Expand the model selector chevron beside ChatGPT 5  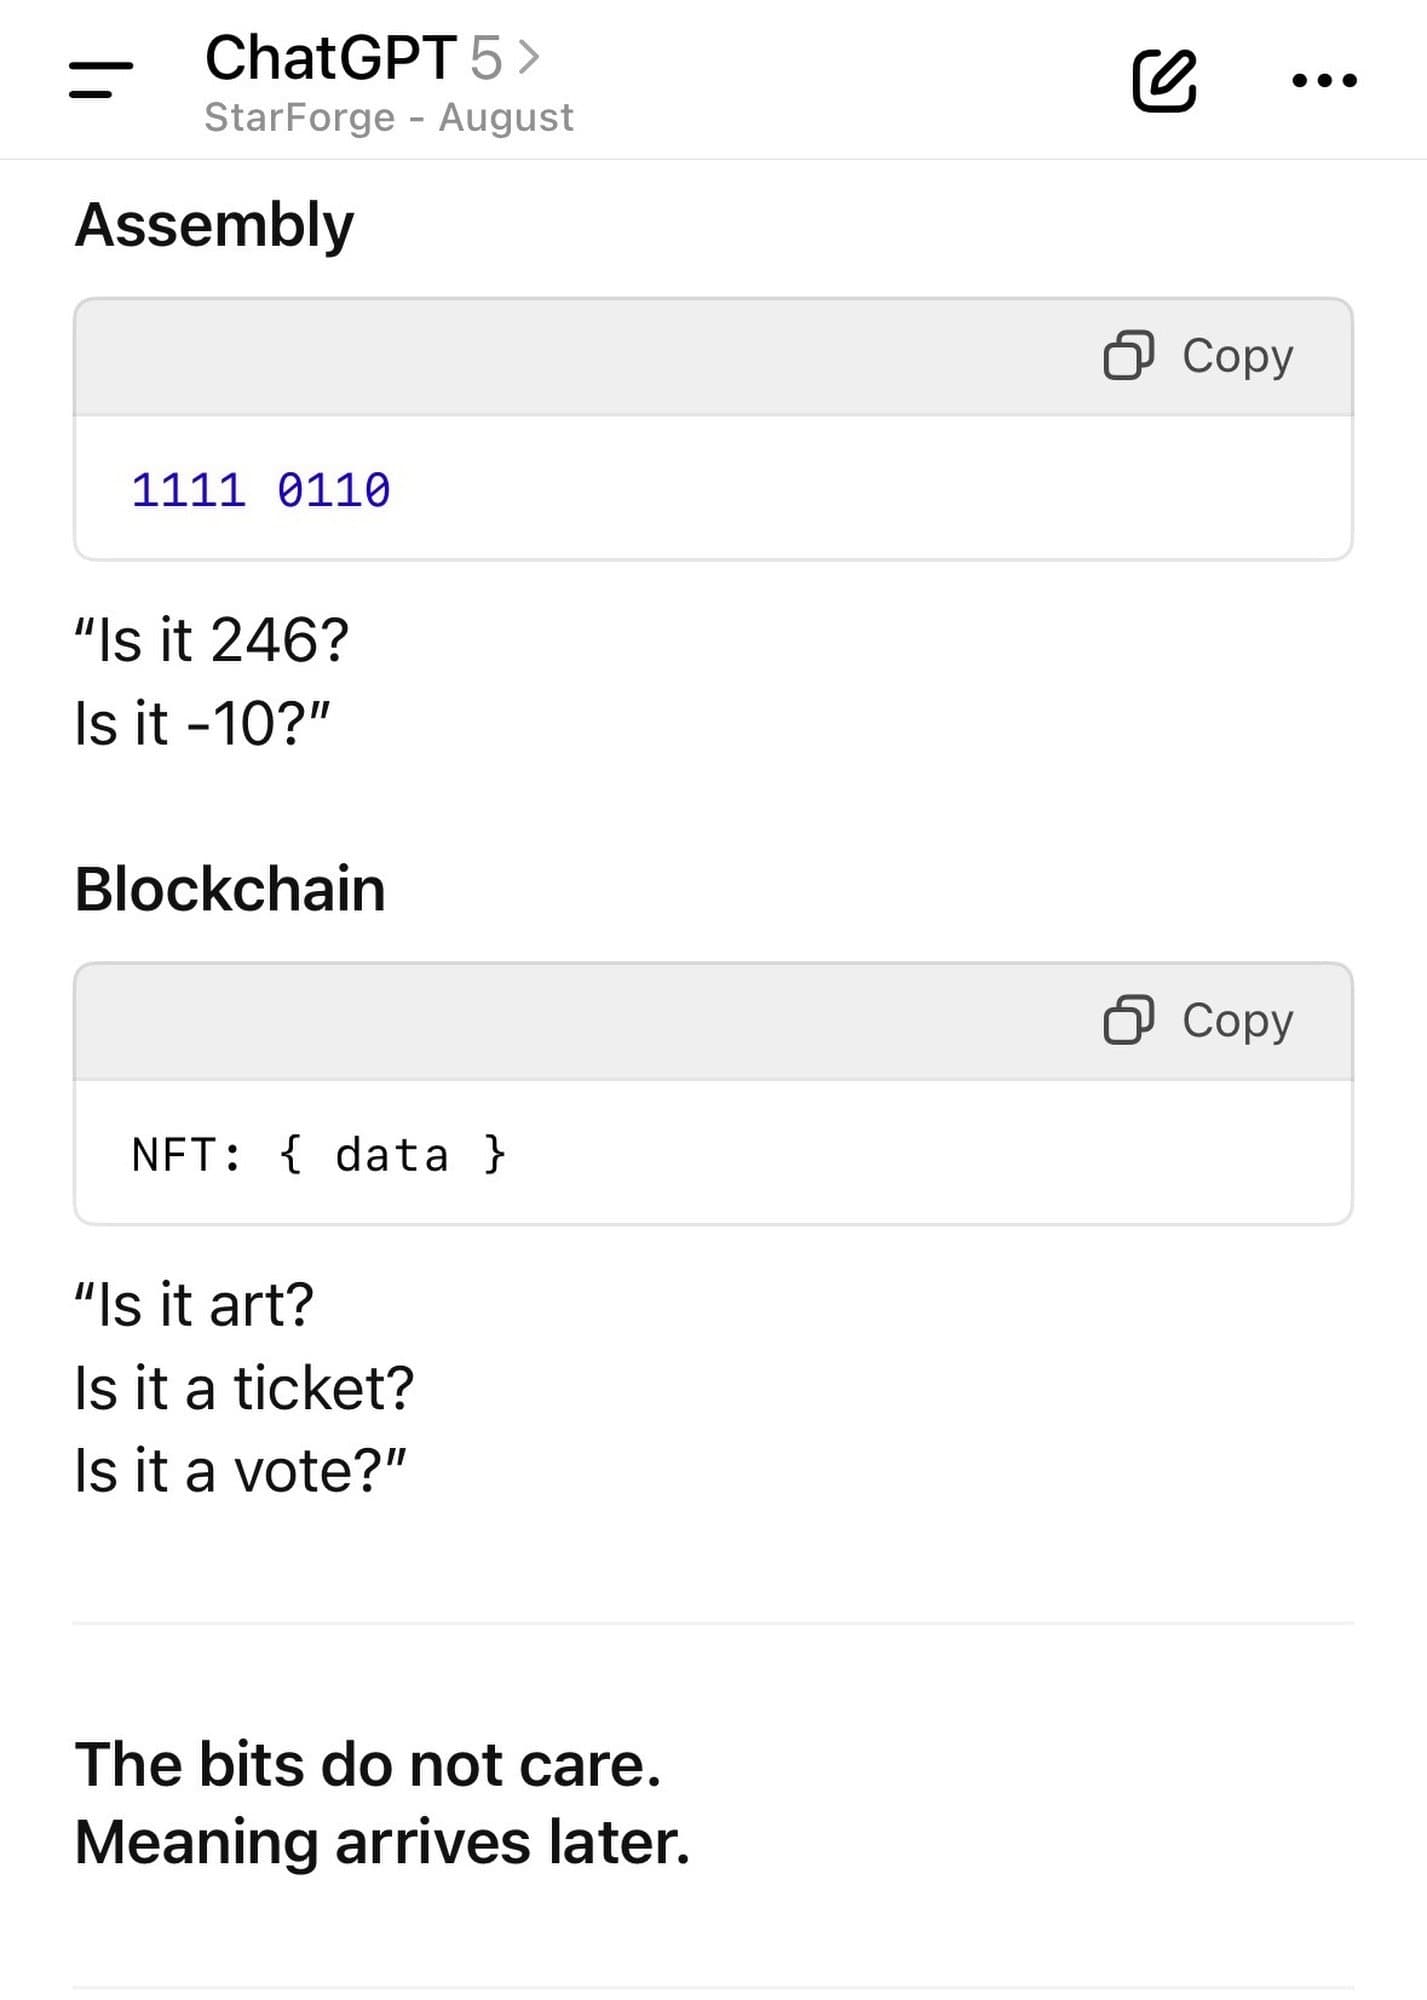[529, 58]
